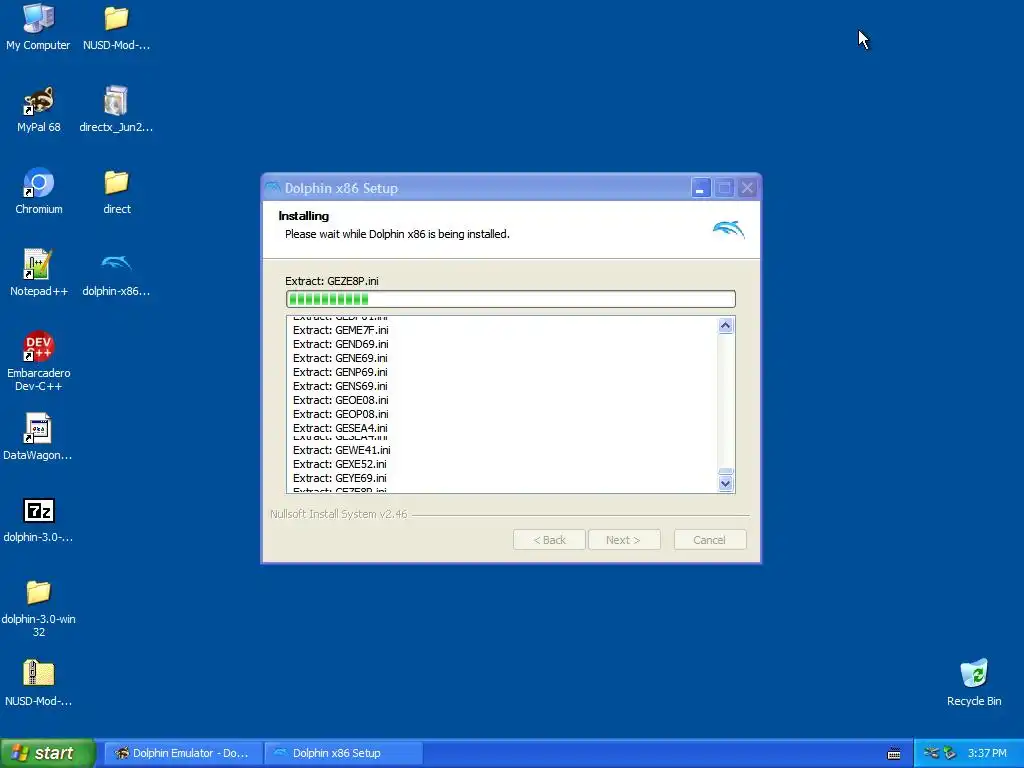Select the Recycle Bin icon
Viewport: 1024px width, 768px height.
(x=974, y=674)
